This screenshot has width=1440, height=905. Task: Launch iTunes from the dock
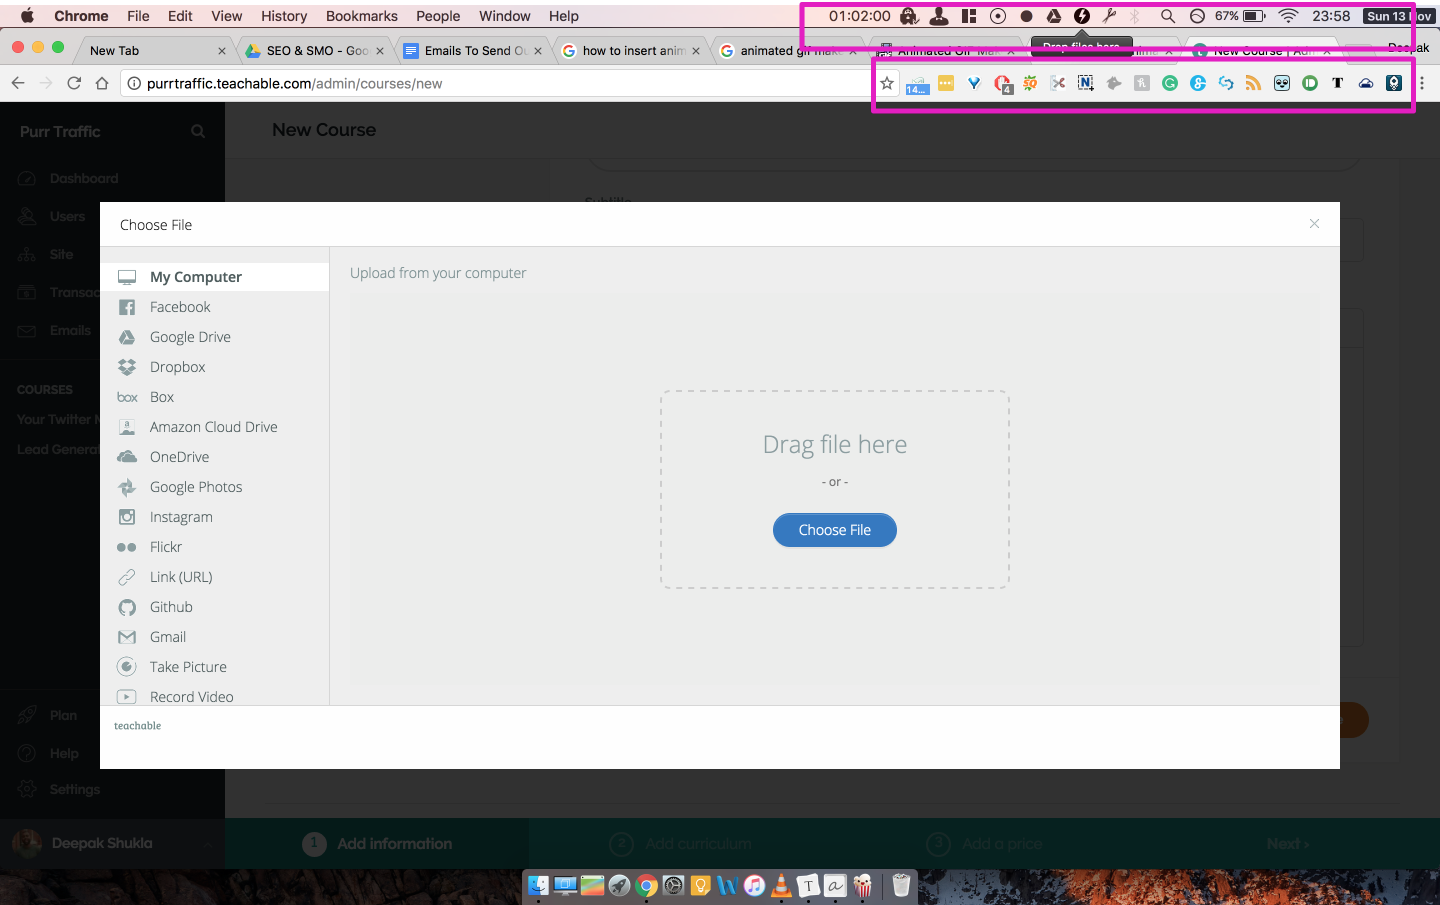755,885
